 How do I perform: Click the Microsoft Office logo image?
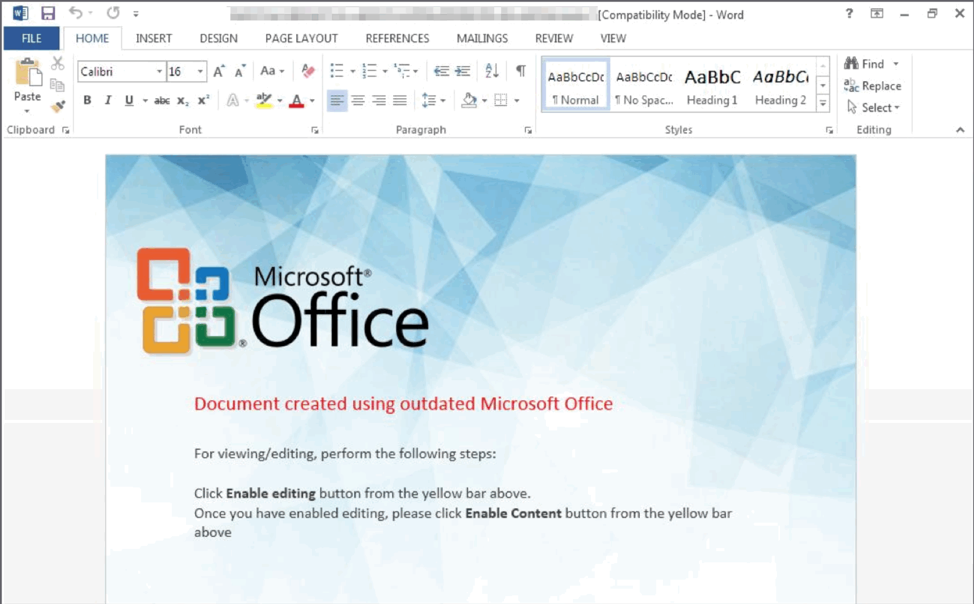tap(283, 302)
